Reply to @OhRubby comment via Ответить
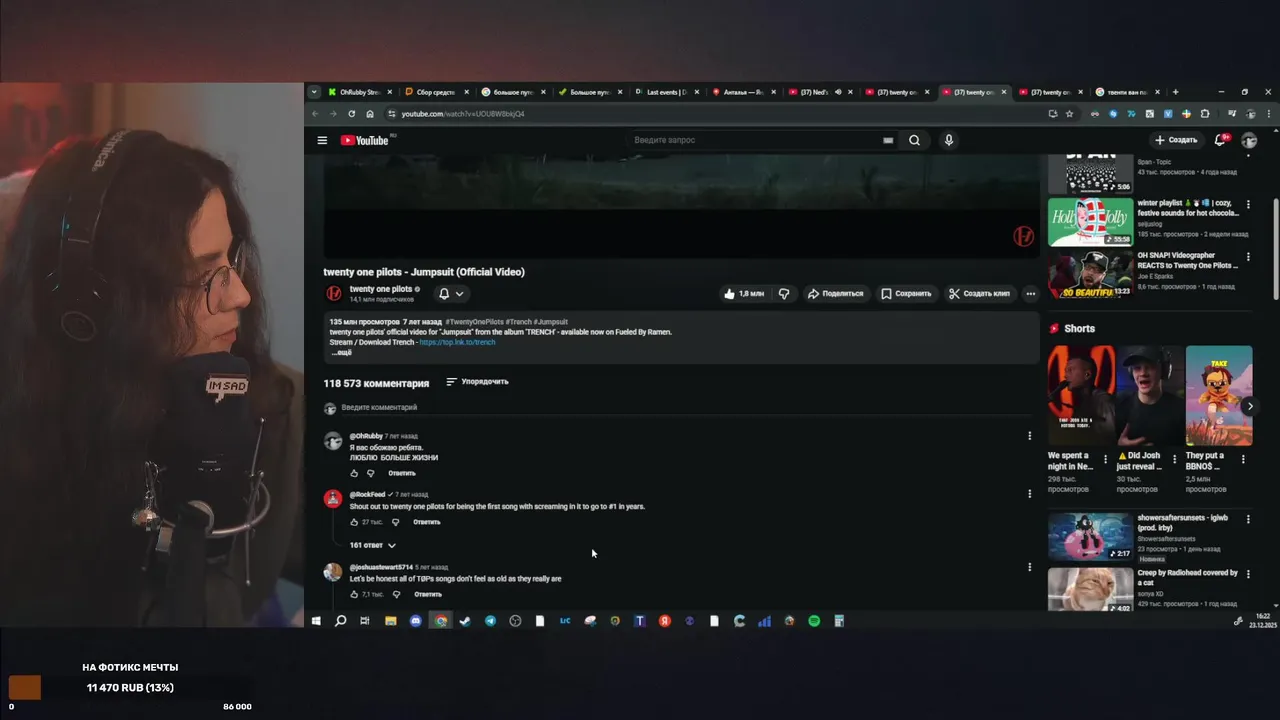Screen dimensions: 1280x720 click(402, 473)
